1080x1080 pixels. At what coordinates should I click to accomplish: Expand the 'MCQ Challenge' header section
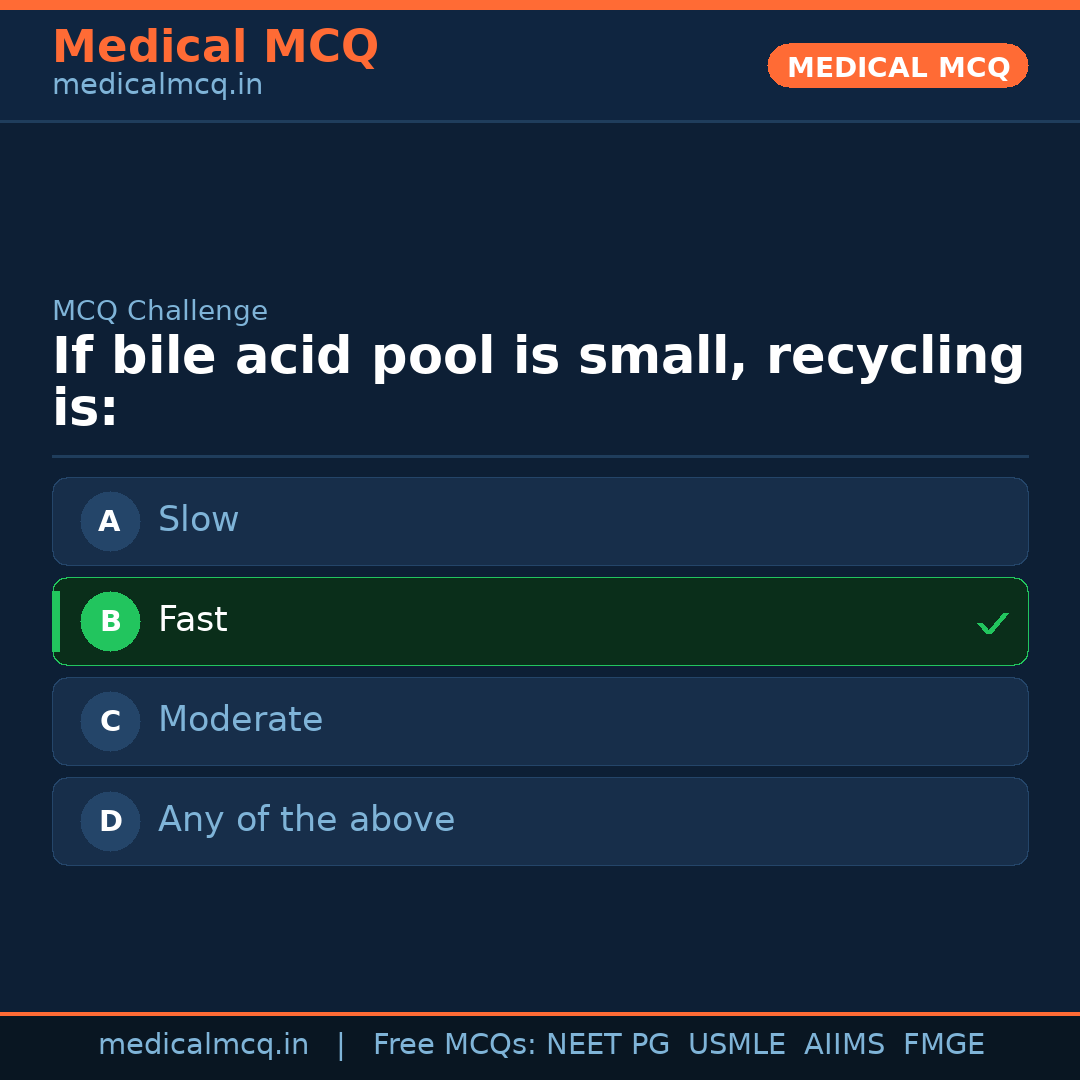point(160,311)
